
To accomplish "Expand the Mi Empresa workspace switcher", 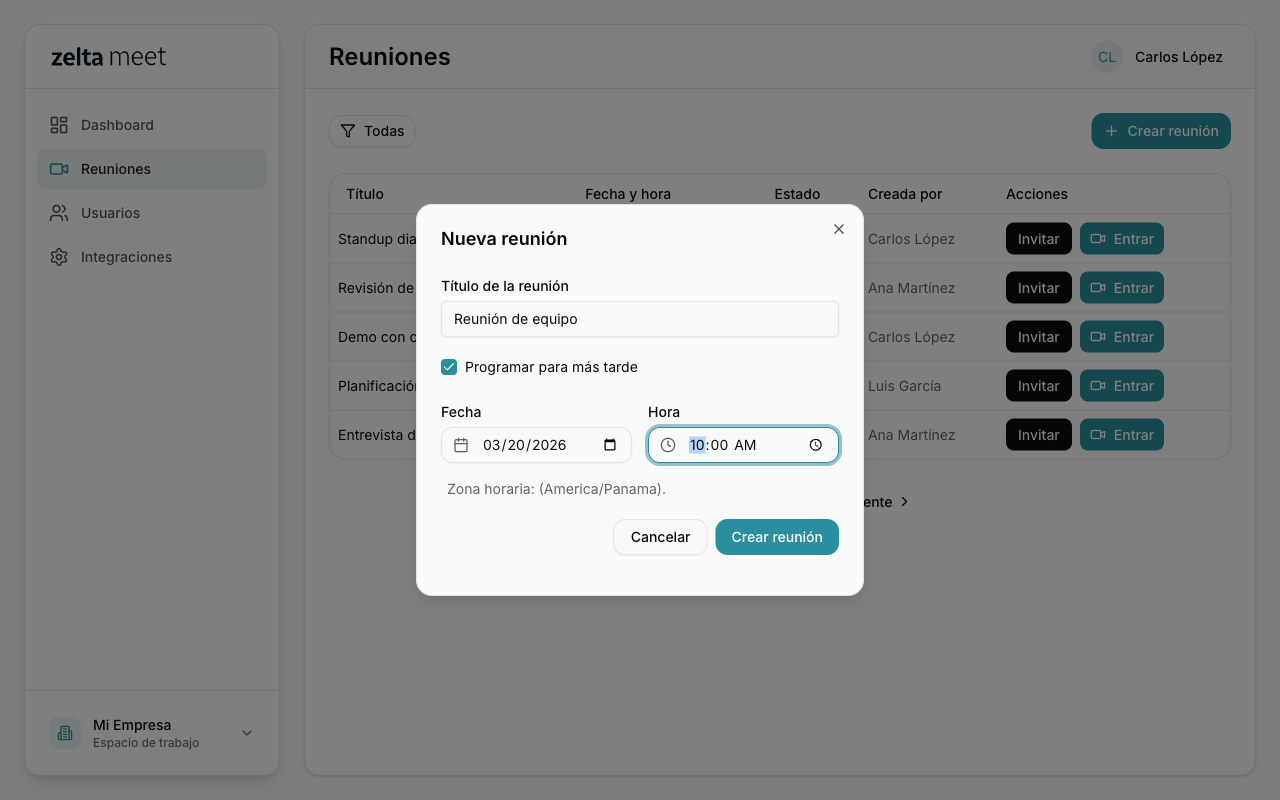I will [247, 733].
